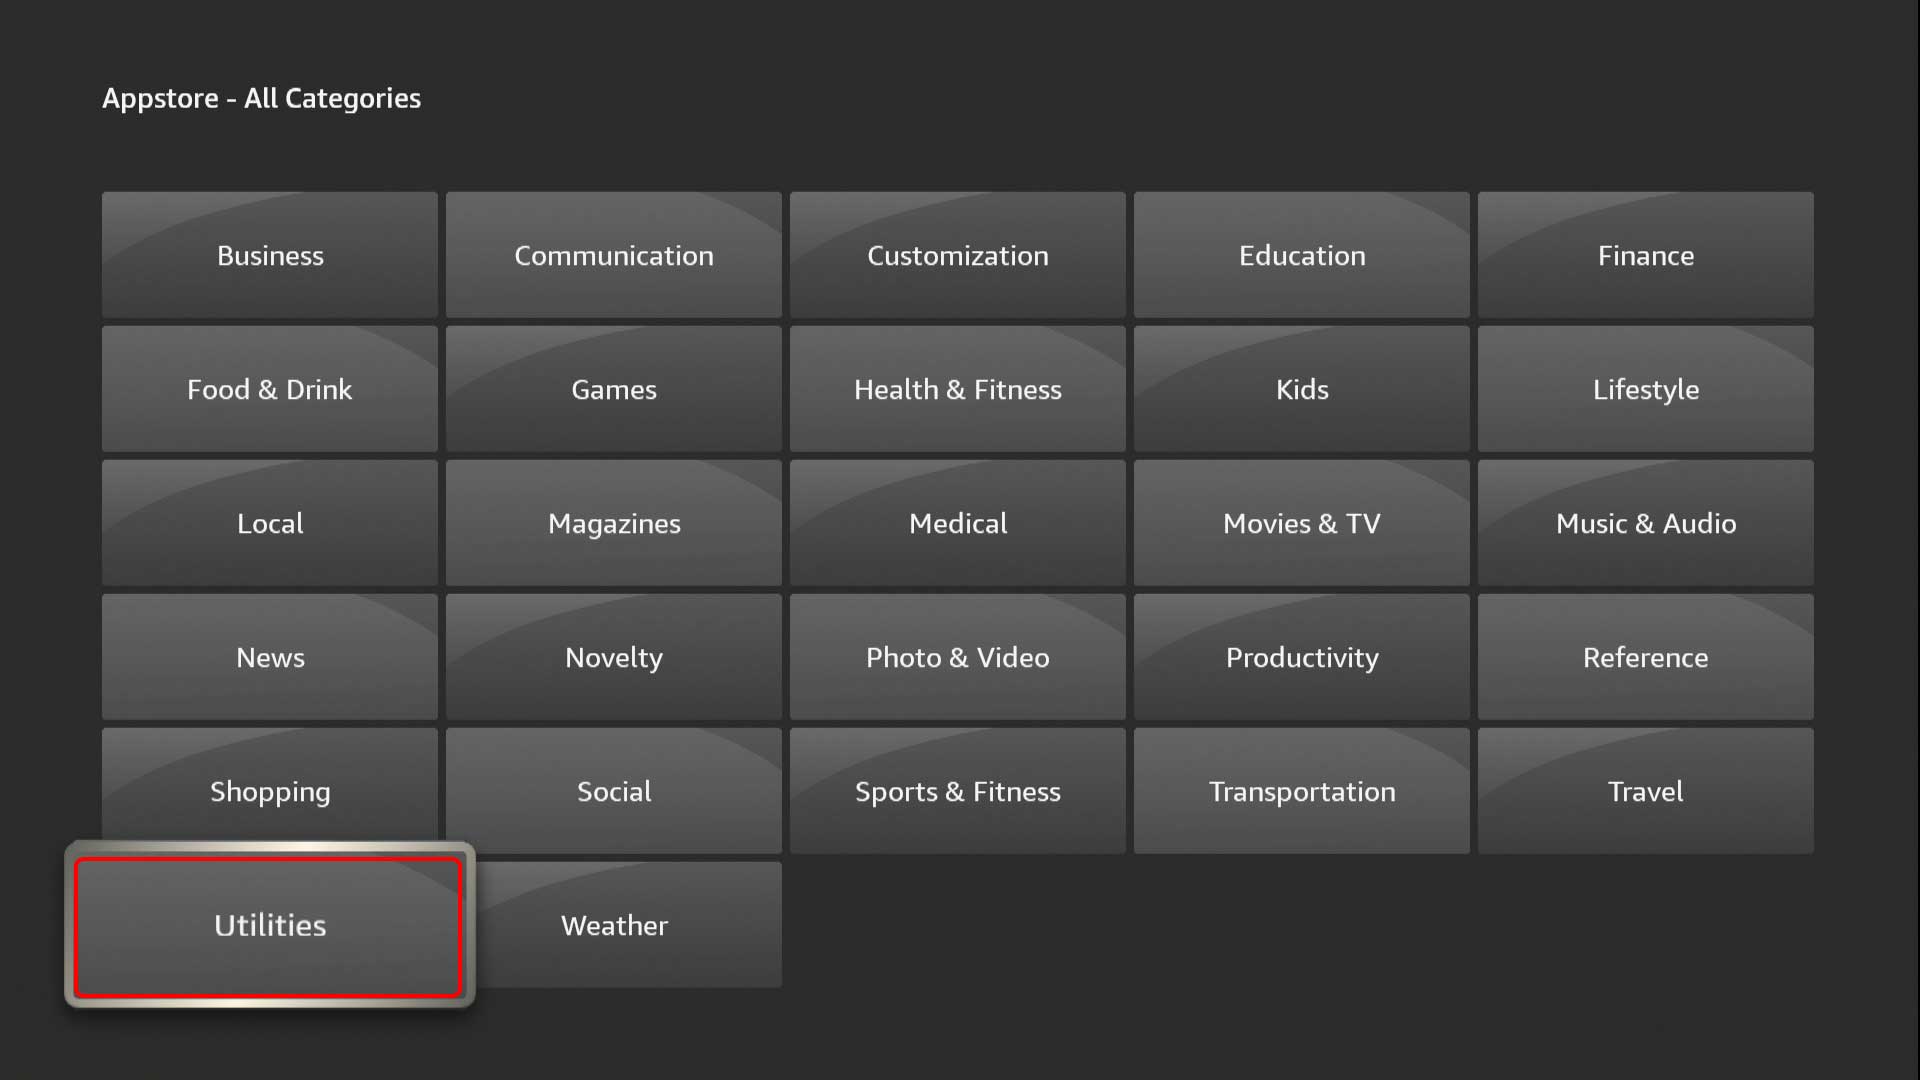Select the Productivity category tile
This screenshot has width=1920, height=1080.
[1302, 657]
